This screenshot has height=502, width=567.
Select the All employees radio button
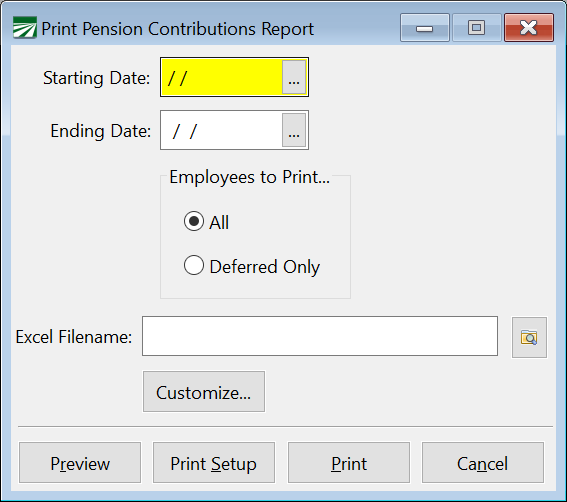[x=194, y=221]
